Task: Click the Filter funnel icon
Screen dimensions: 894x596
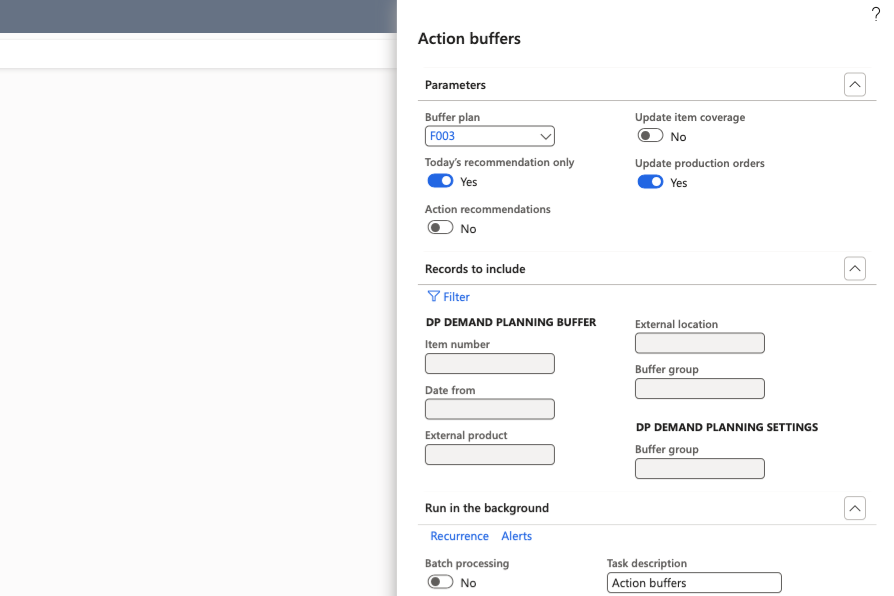Action: pyautogui.click(x=433, y=297)
